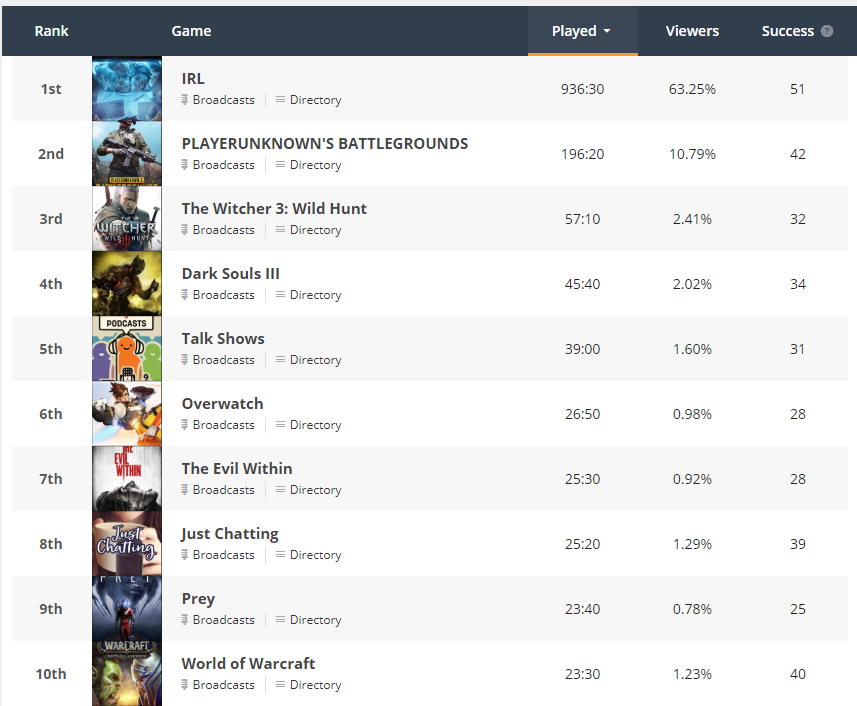The height and width of the screenshot is (706, 857).
Task: Open the Dark Souls III title link
Action: (x=230, y=274)
